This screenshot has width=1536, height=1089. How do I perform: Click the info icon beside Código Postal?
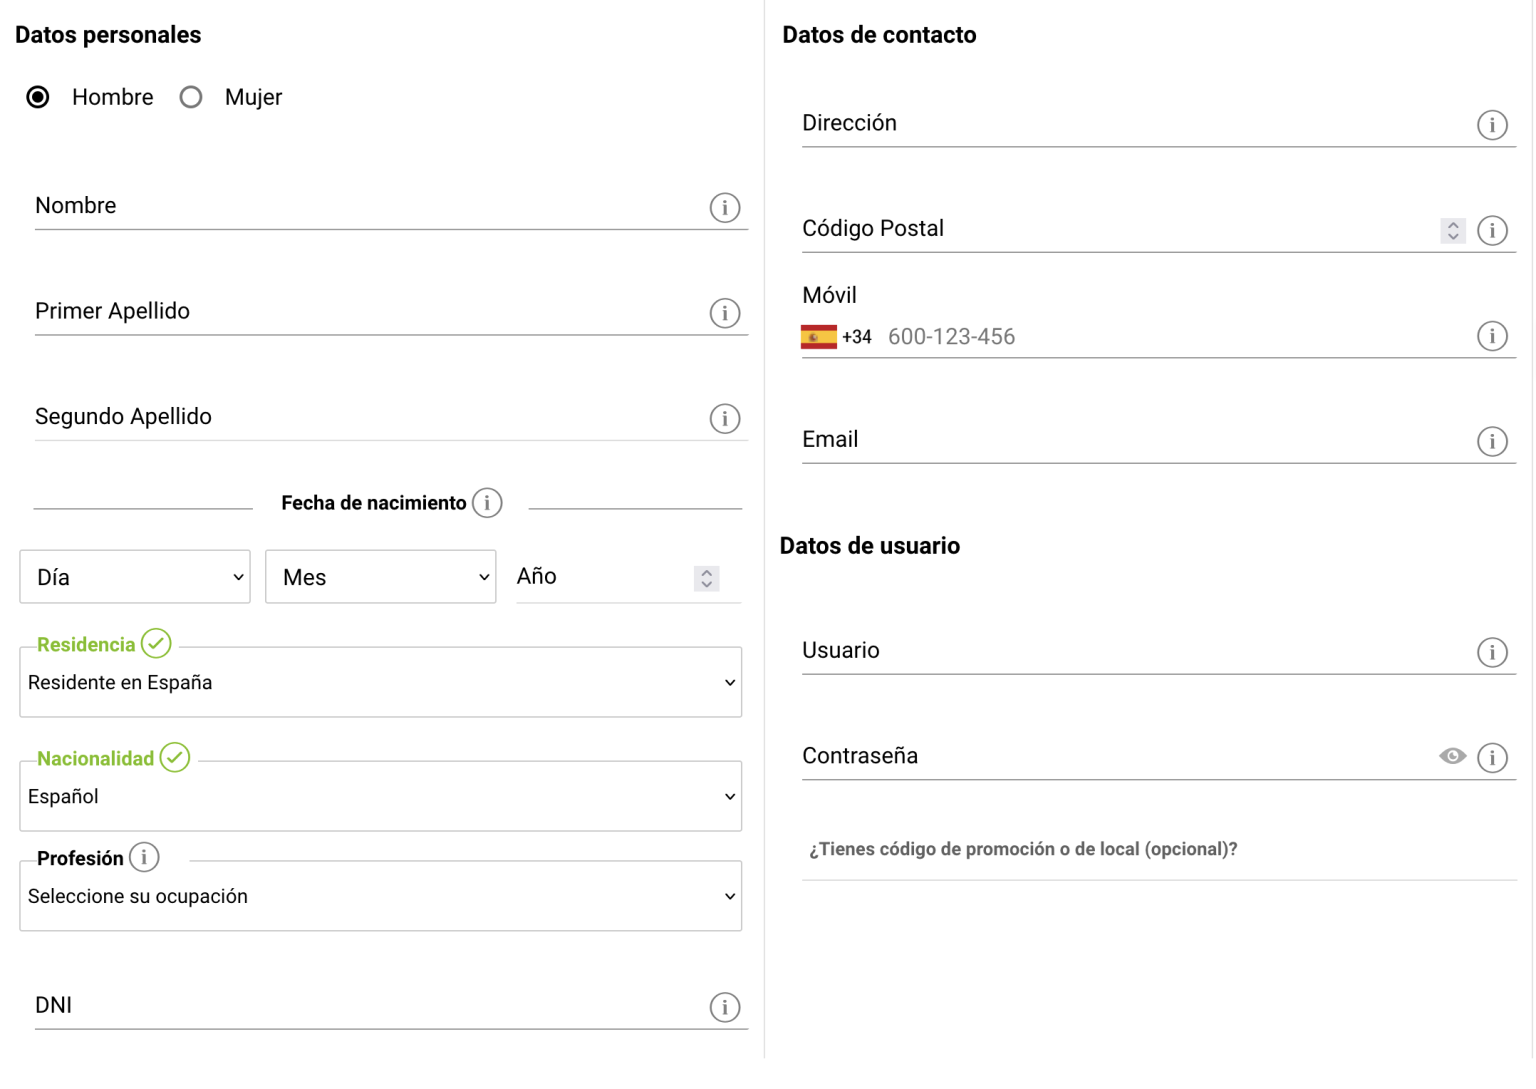click(1492, 230)
